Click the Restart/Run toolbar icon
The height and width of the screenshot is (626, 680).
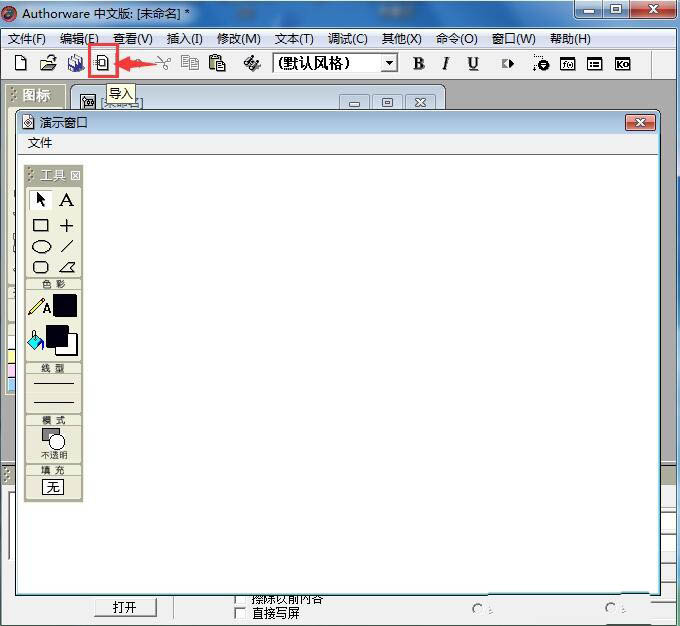tap(507, 64)
